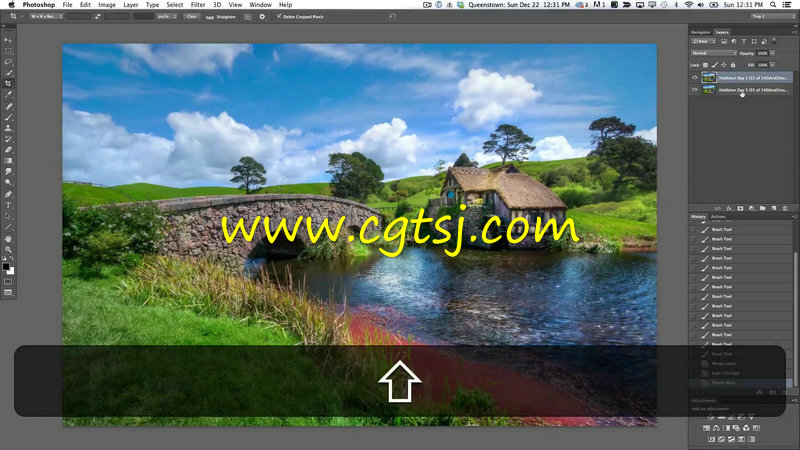The width and height of the screenshot is (800, 450).
Task: Click the Straighten button
Action: coord(221,17)
